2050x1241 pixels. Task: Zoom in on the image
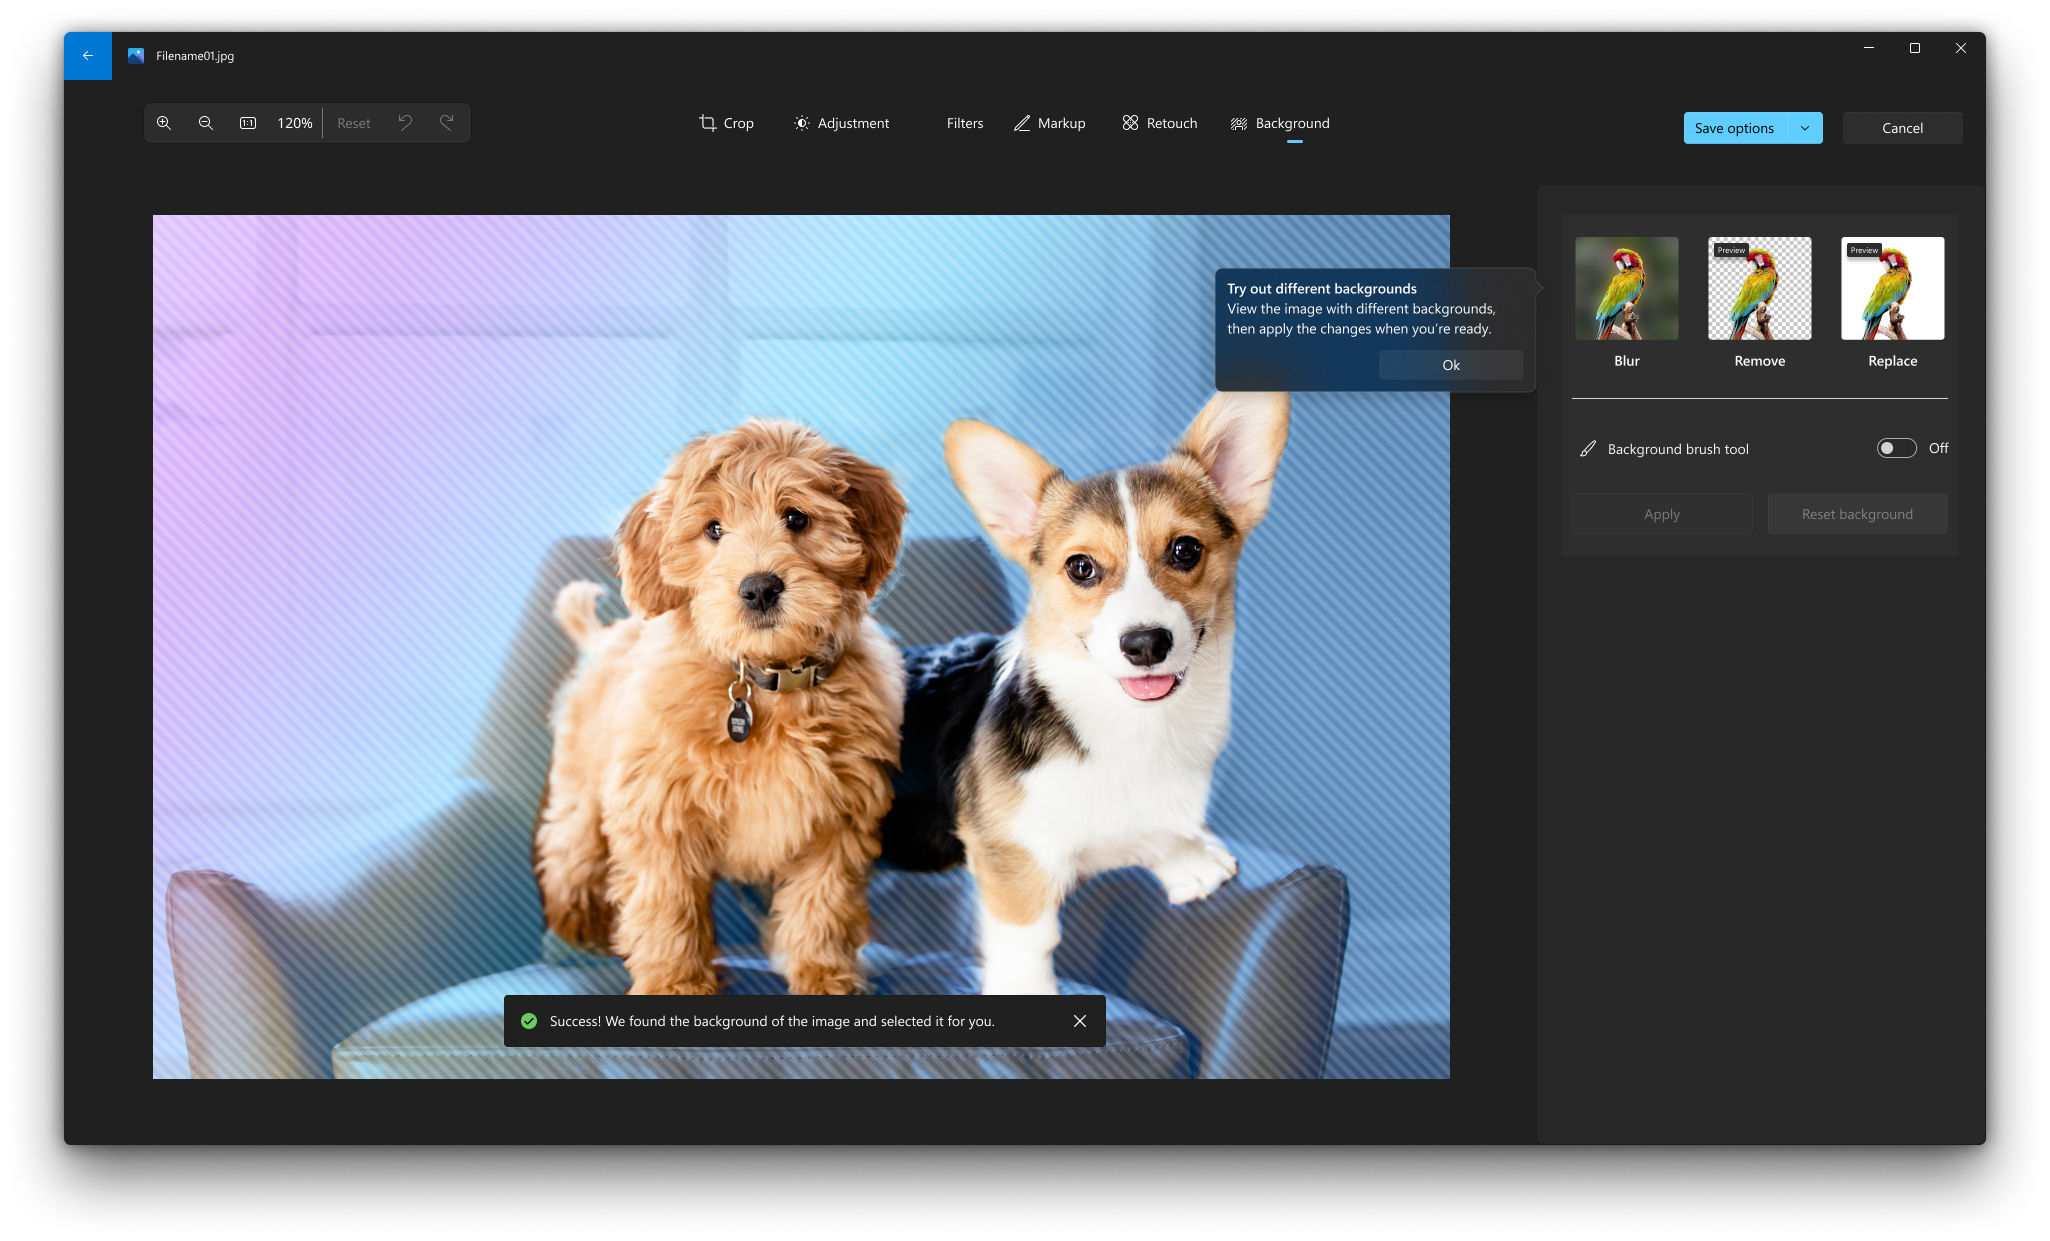166,123
